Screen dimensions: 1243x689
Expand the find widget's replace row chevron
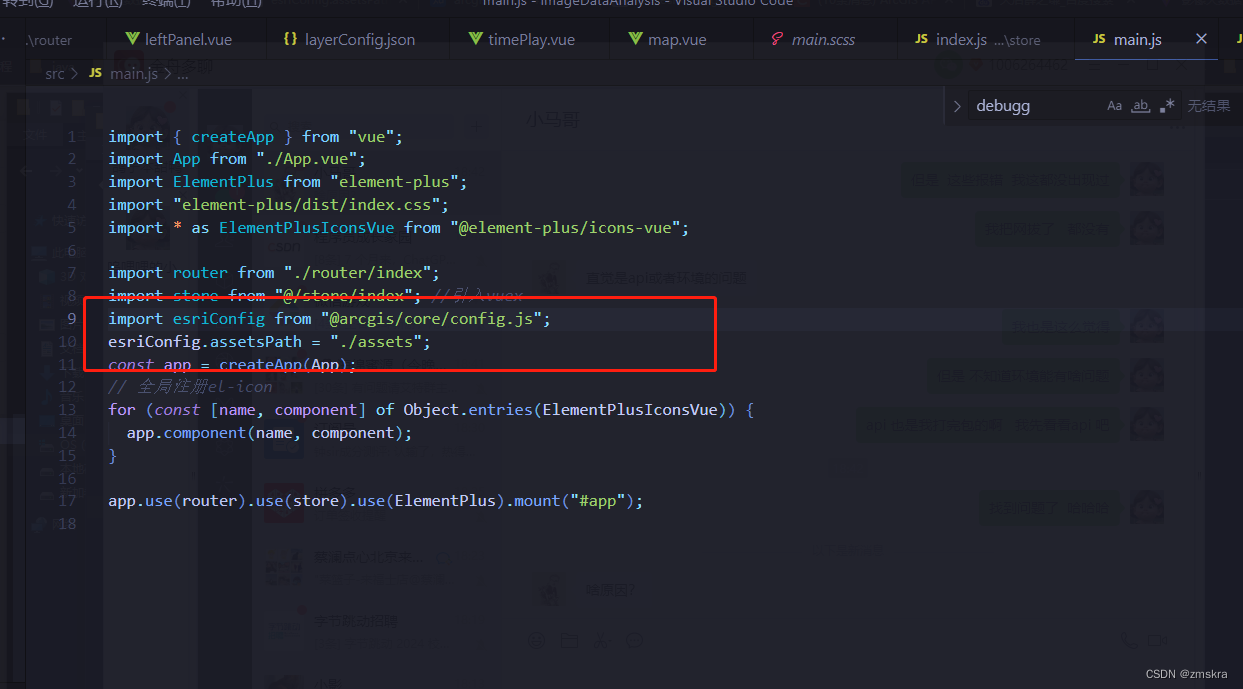pos(956,105)
